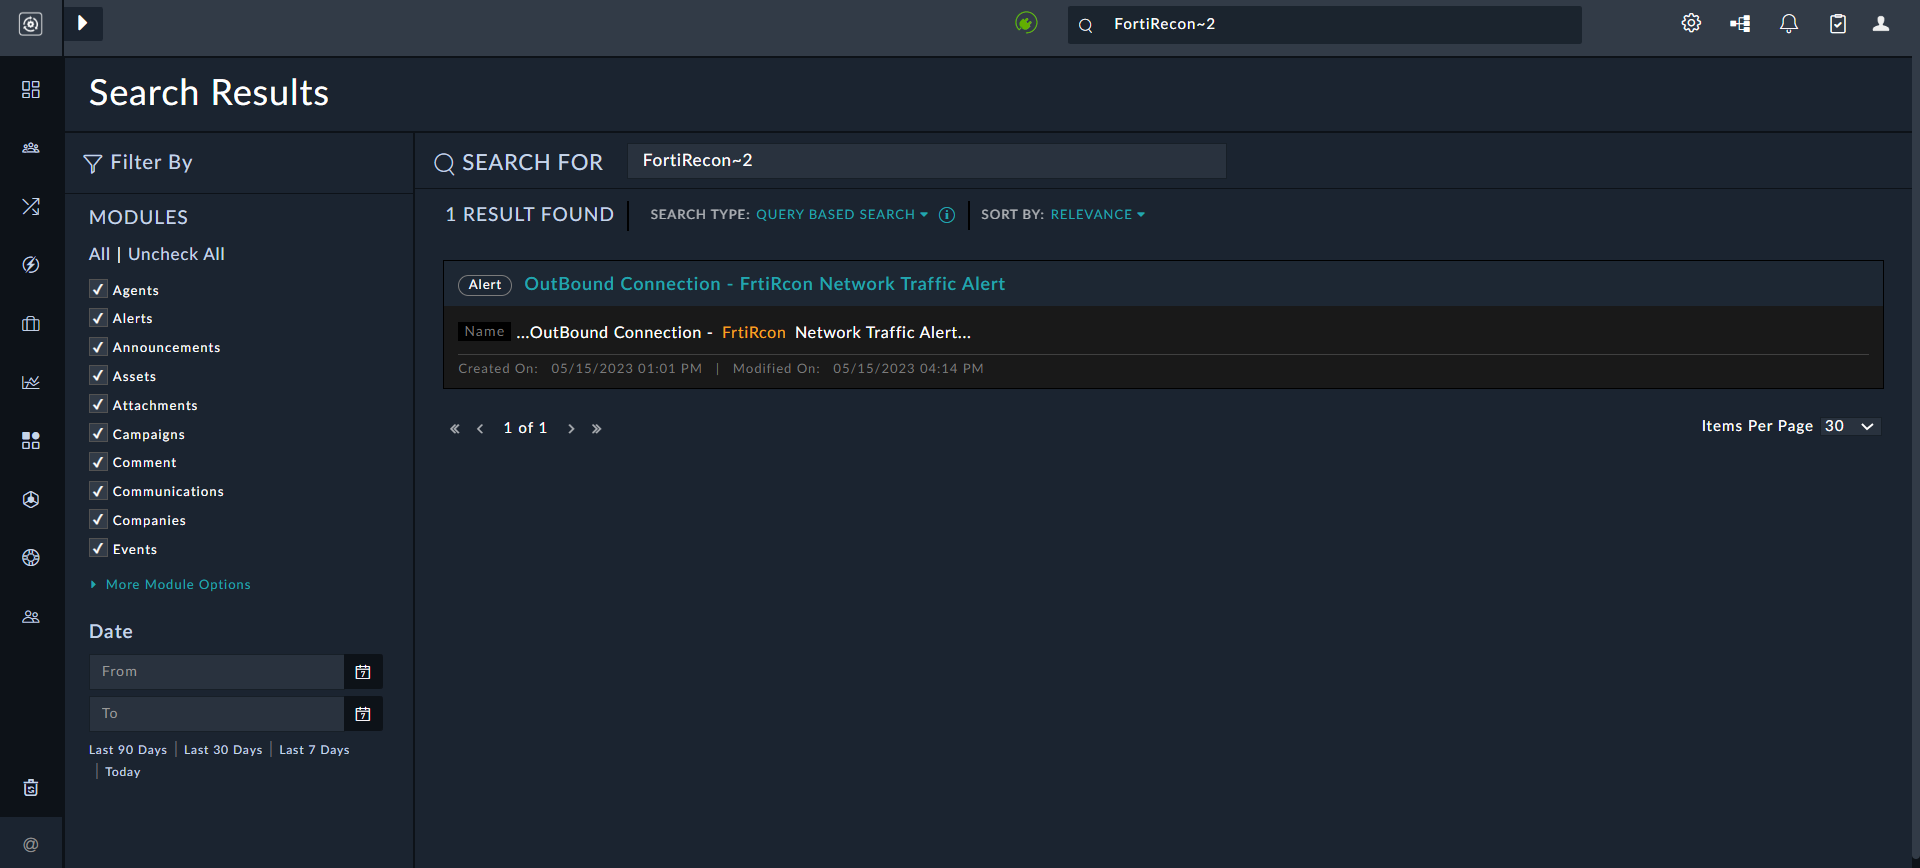Click the Modified On 05/15/2023 04:14 PM text
This screenshot has width=1920, height=868.
858,369
